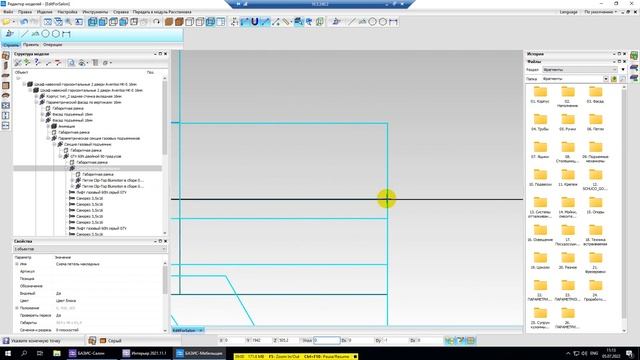Click the Redo arrow in main toolbar
Viewport: 640px width, 360px height.
[x=34, y=22]
